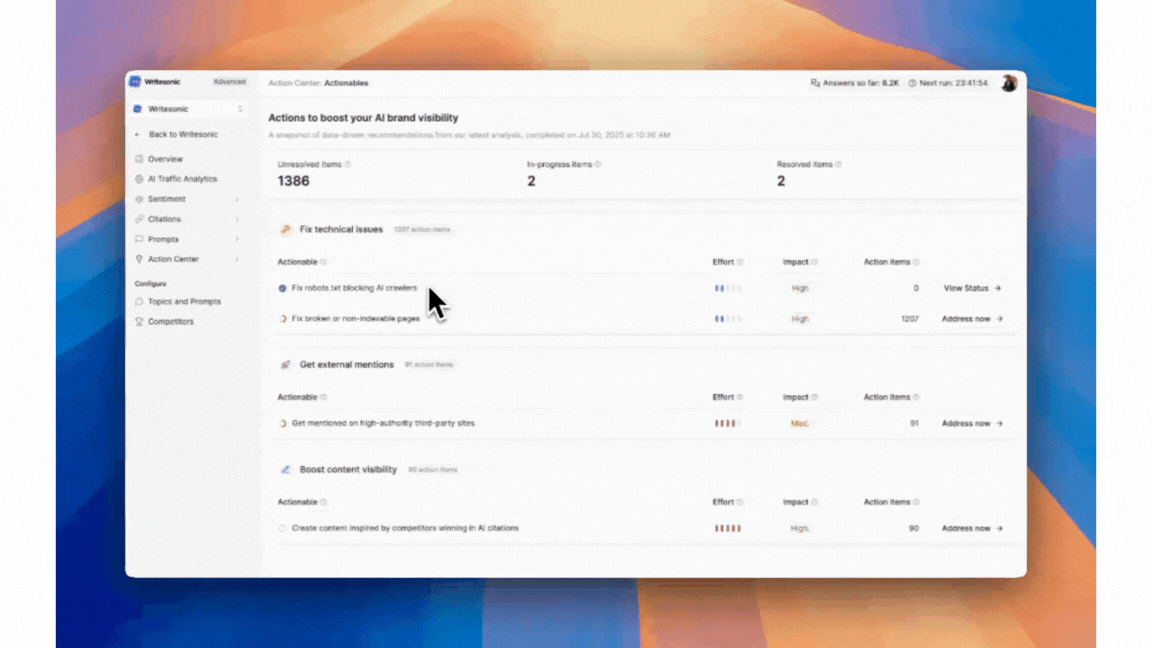Click effort bars for third-party sites row
Screen dimensions: 1152x648
pos(727,423)
